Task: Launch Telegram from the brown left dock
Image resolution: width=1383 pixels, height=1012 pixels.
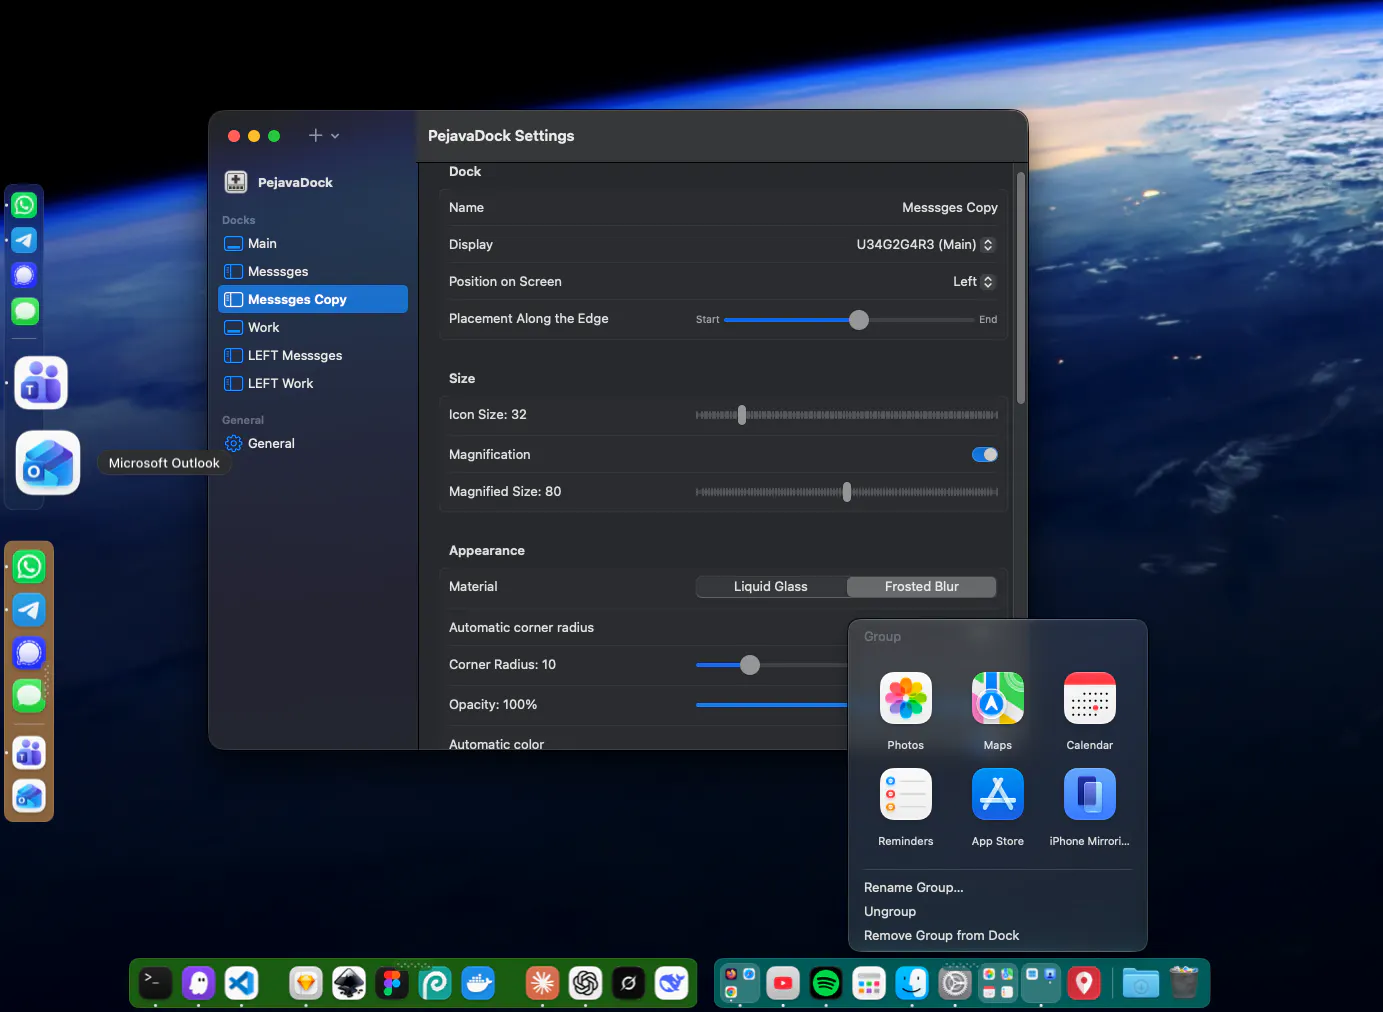Action: 29,610
